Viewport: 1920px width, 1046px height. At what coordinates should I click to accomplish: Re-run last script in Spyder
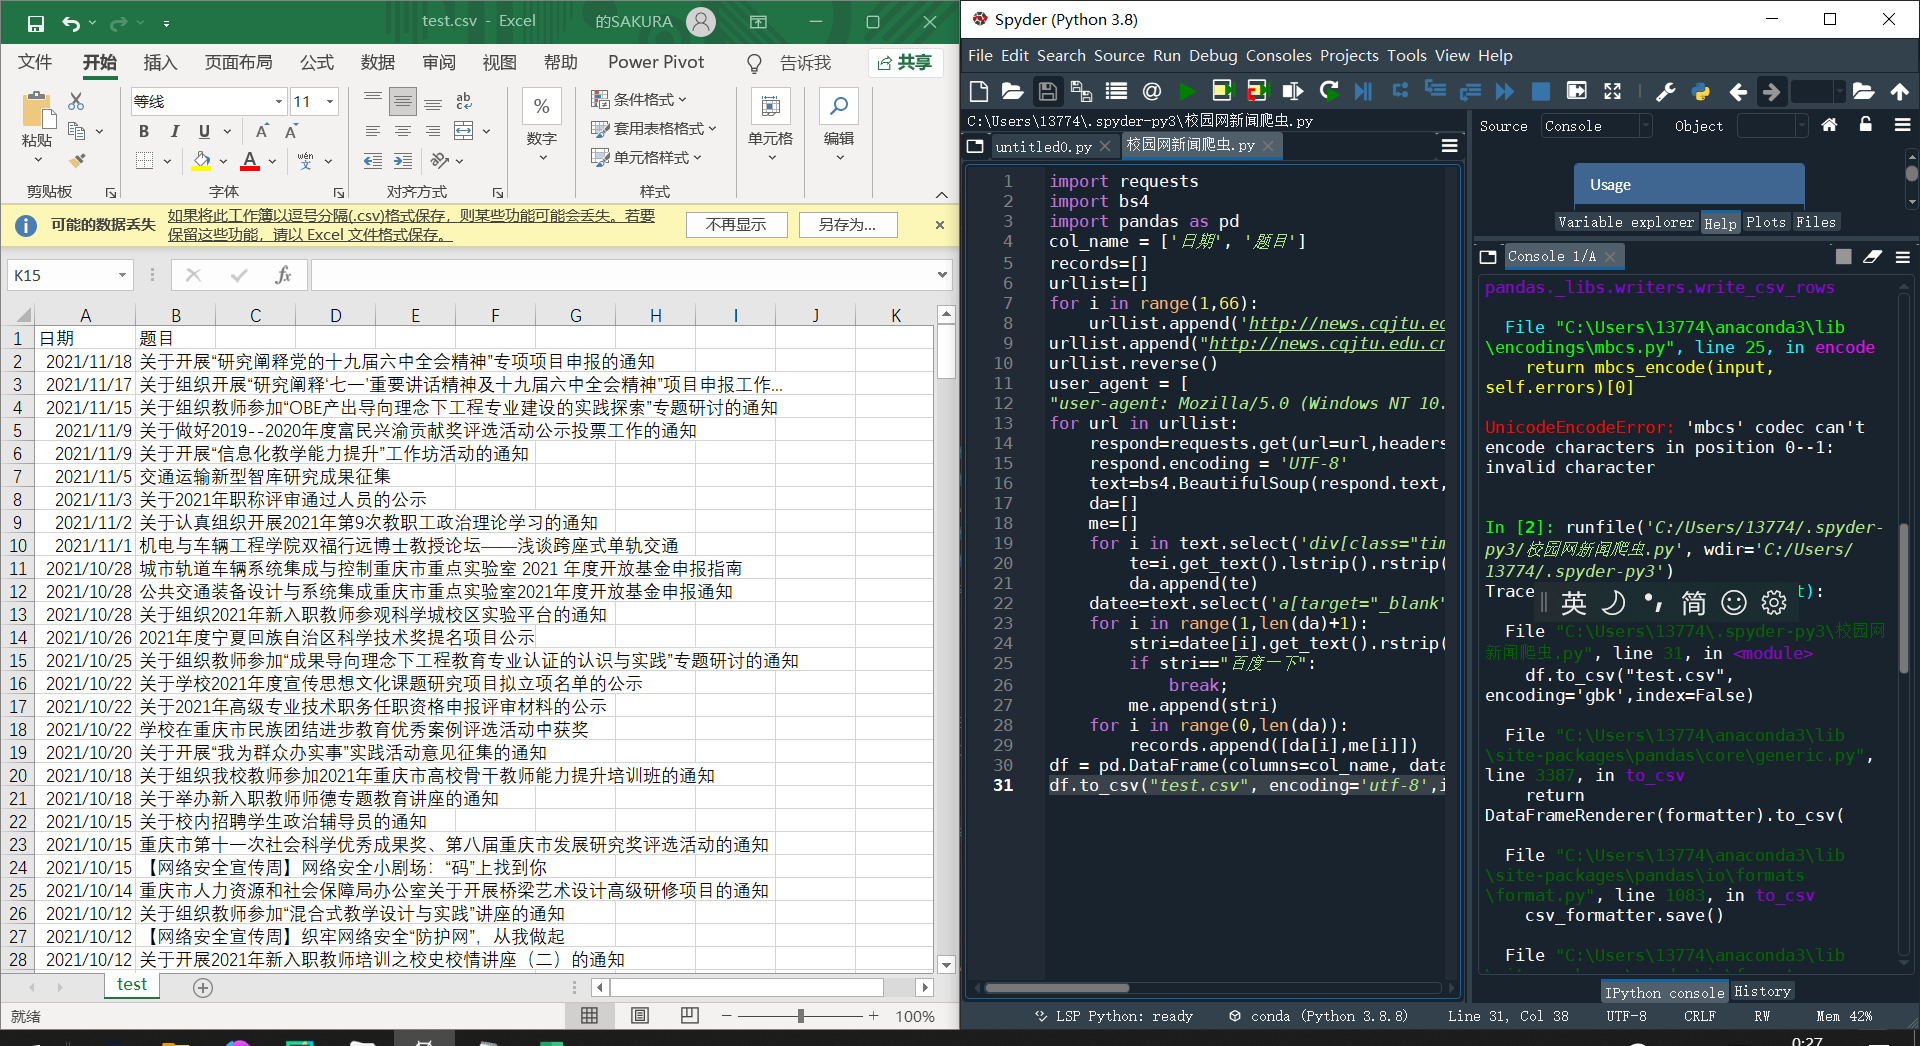[1328, 92]
